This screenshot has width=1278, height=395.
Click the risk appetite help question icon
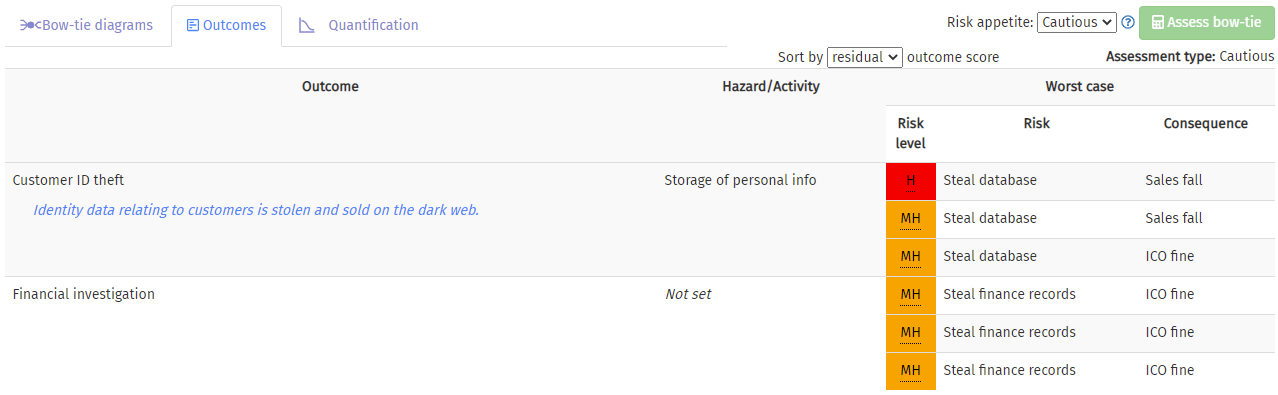point(1128,22)
